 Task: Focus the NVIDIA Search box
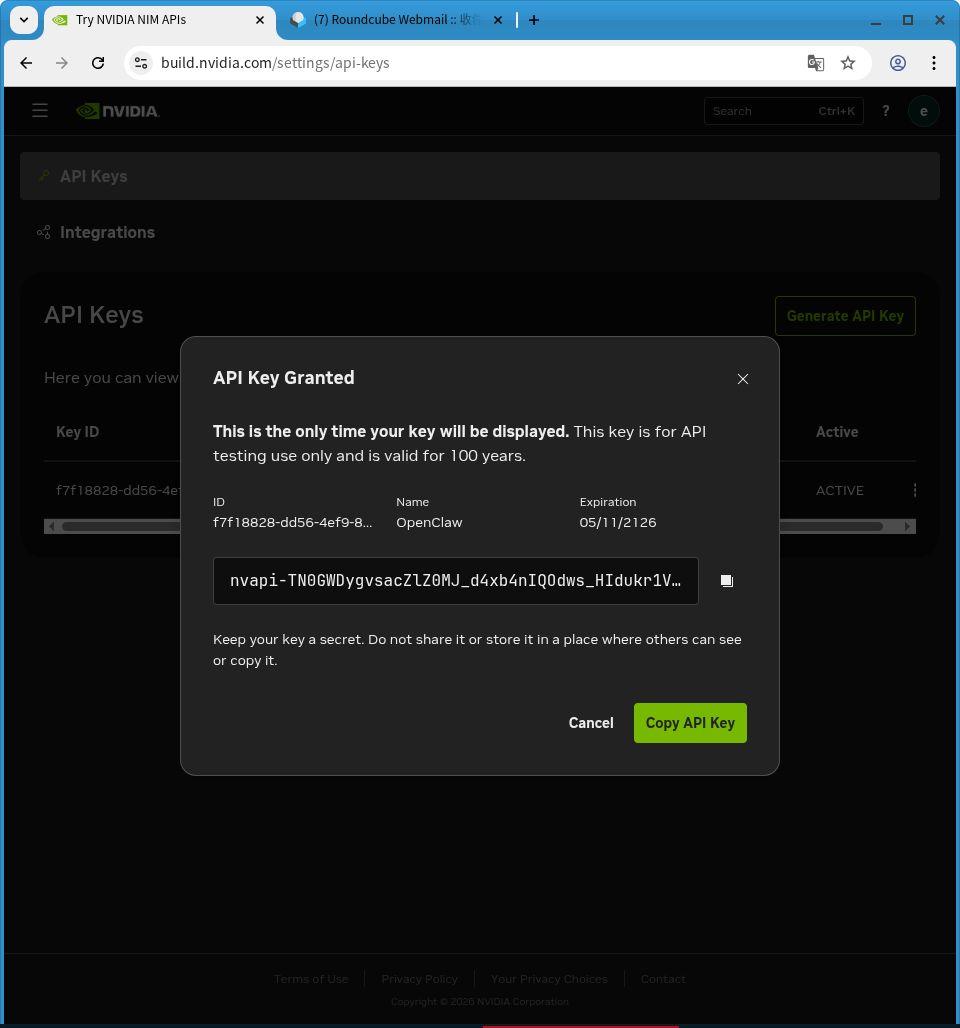[784, 111]
